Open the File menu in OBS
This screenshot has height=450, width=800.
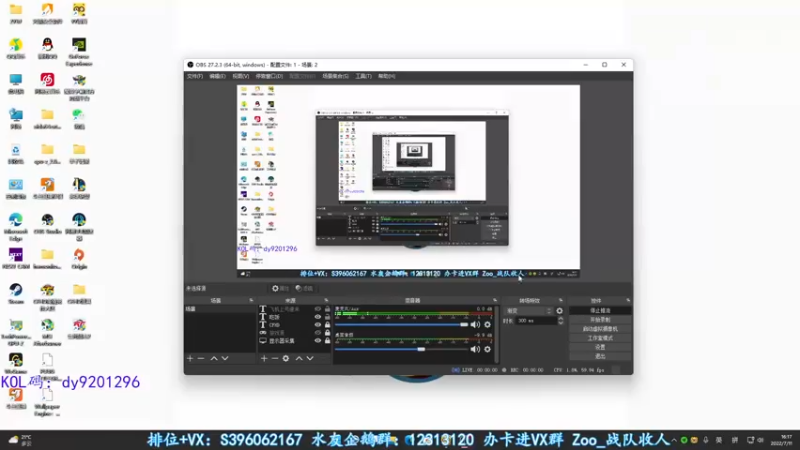click(194, 76)
